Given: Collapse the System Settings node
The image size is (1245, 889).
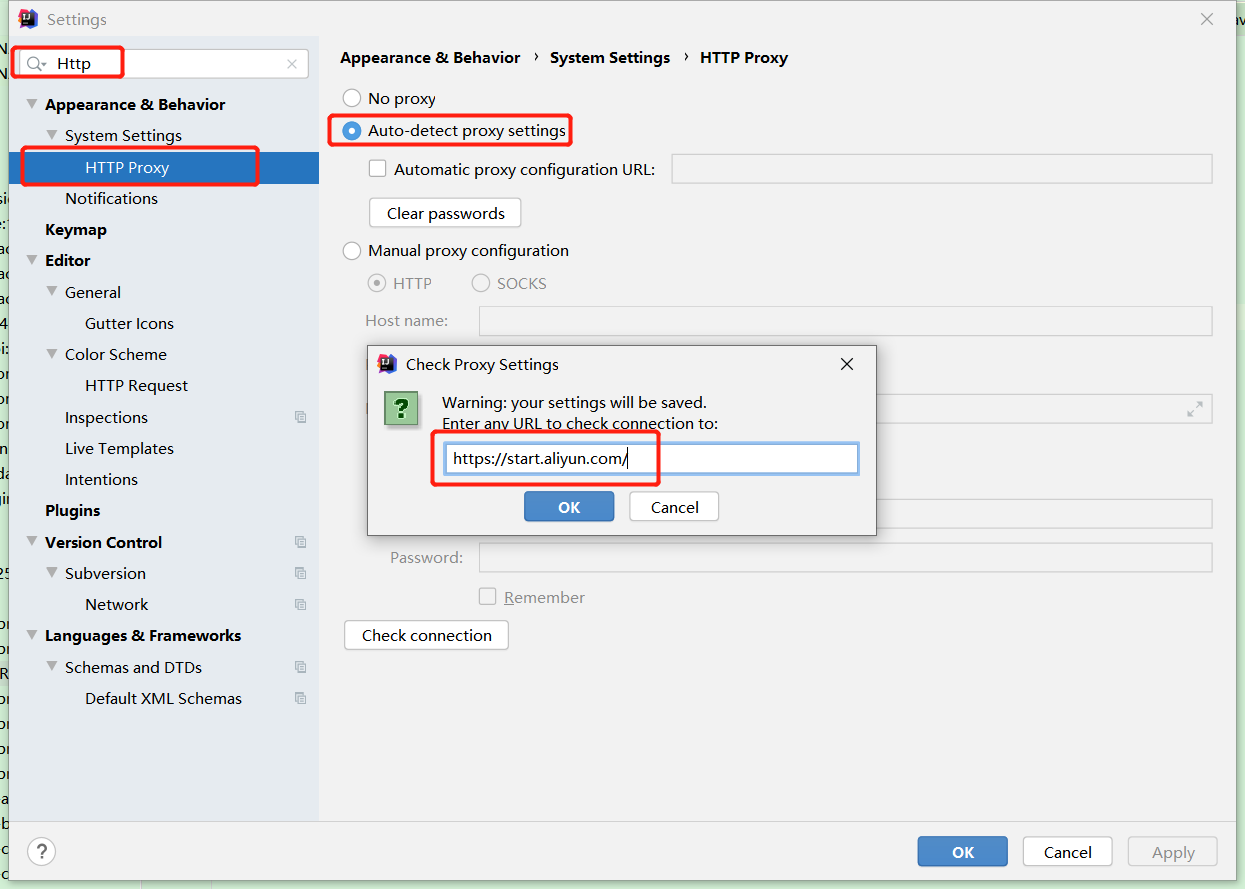Looking at the screenshot, I should tap(52, 135).
